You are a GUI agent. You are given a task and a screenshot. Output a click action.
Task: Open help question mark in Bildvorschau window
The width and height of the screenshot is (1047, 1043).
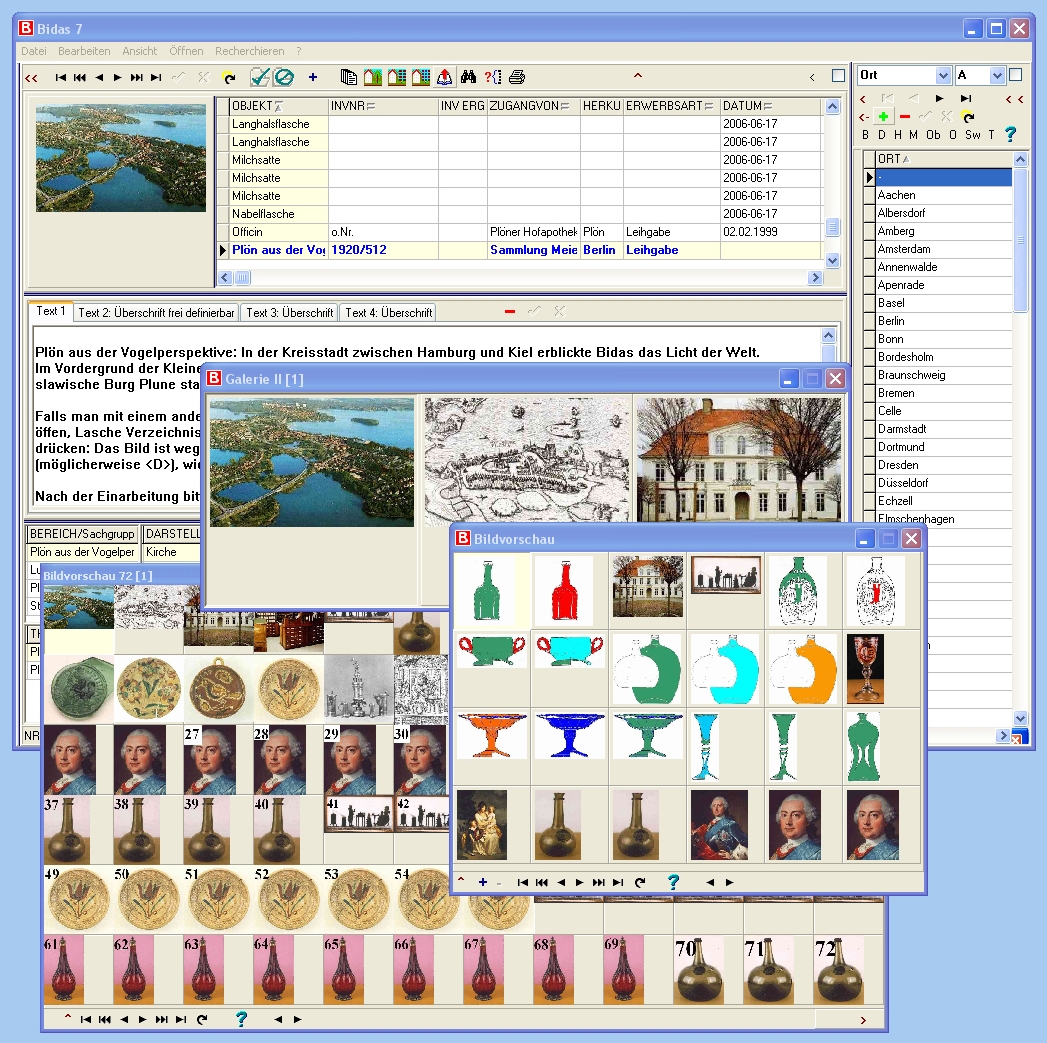pos(673,882)
